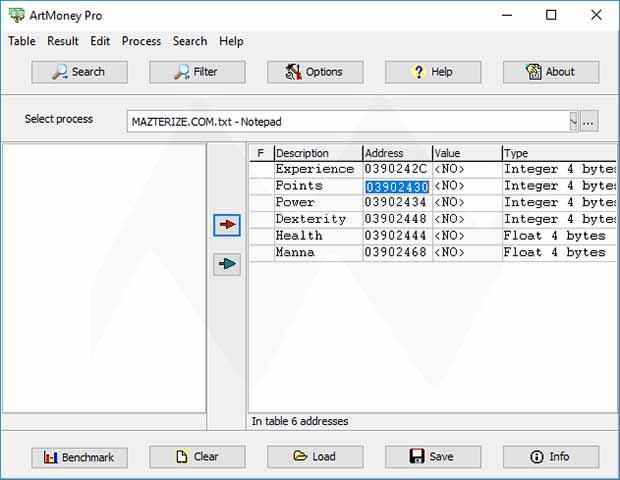The height and width of the screenshot is (480, 620).
Task: Save the current table
Action: tap(433, 457)
